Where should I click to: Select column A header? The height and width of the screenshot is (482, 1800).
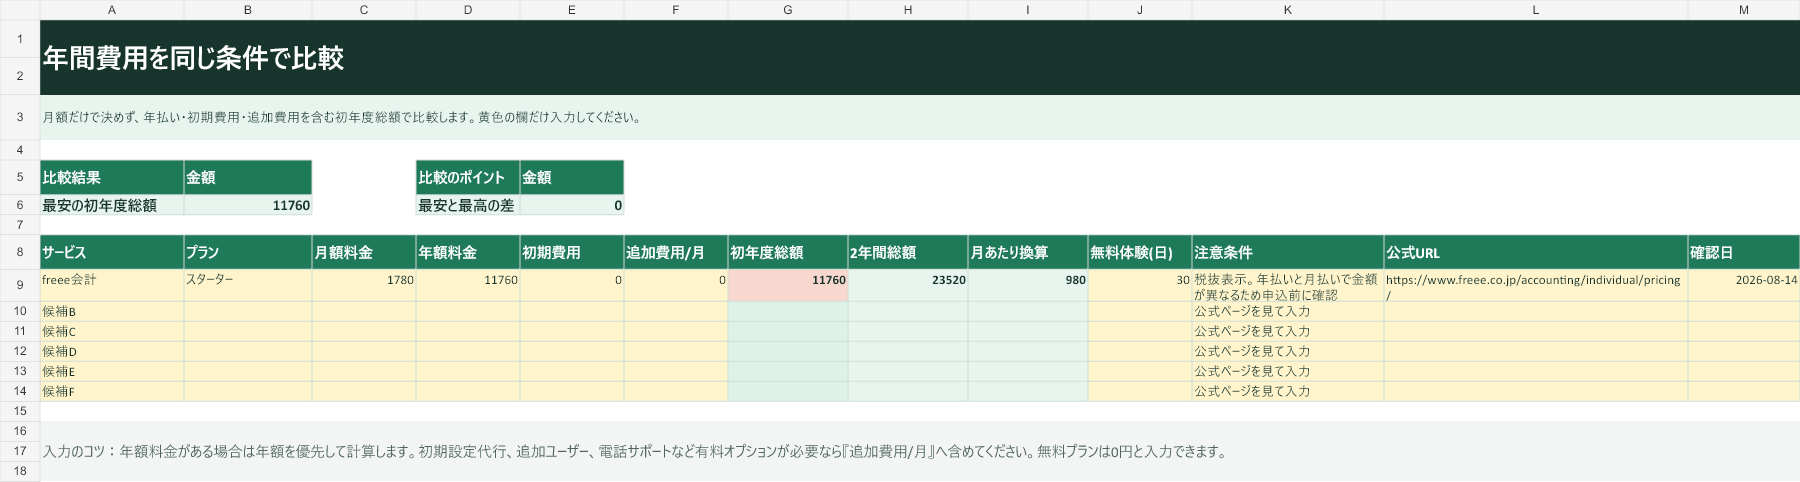[x=112, y=9]
